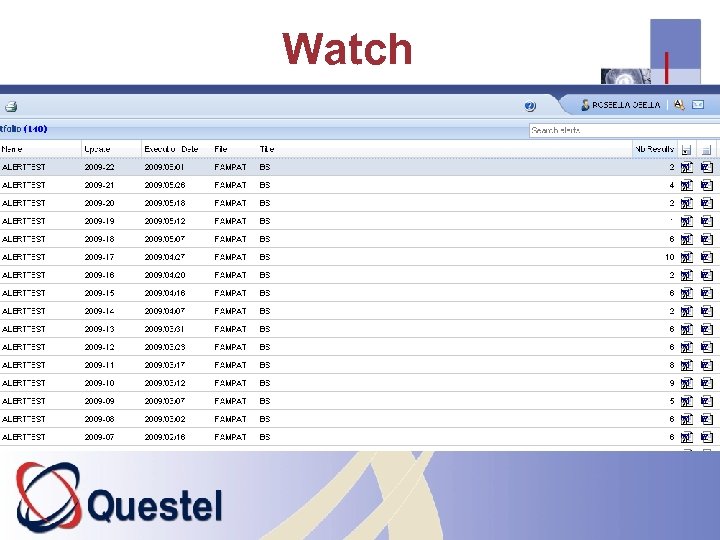Click the floppy-disk save icon in the column header
The height and width of the screenshot is (540, 720).
coord(686,150)
